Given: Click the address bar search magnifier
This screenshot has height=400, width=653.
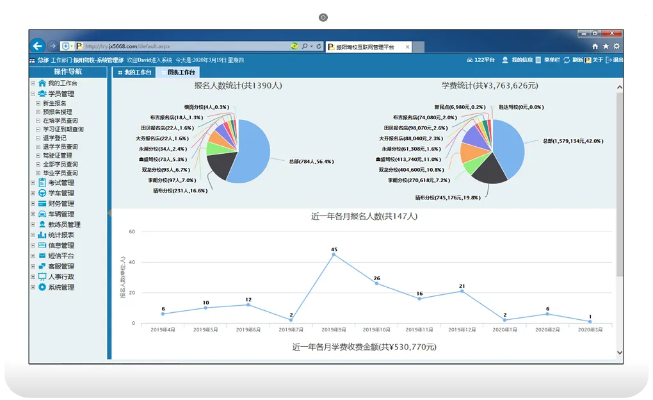Looking at the screenshot, I should 304,46.
